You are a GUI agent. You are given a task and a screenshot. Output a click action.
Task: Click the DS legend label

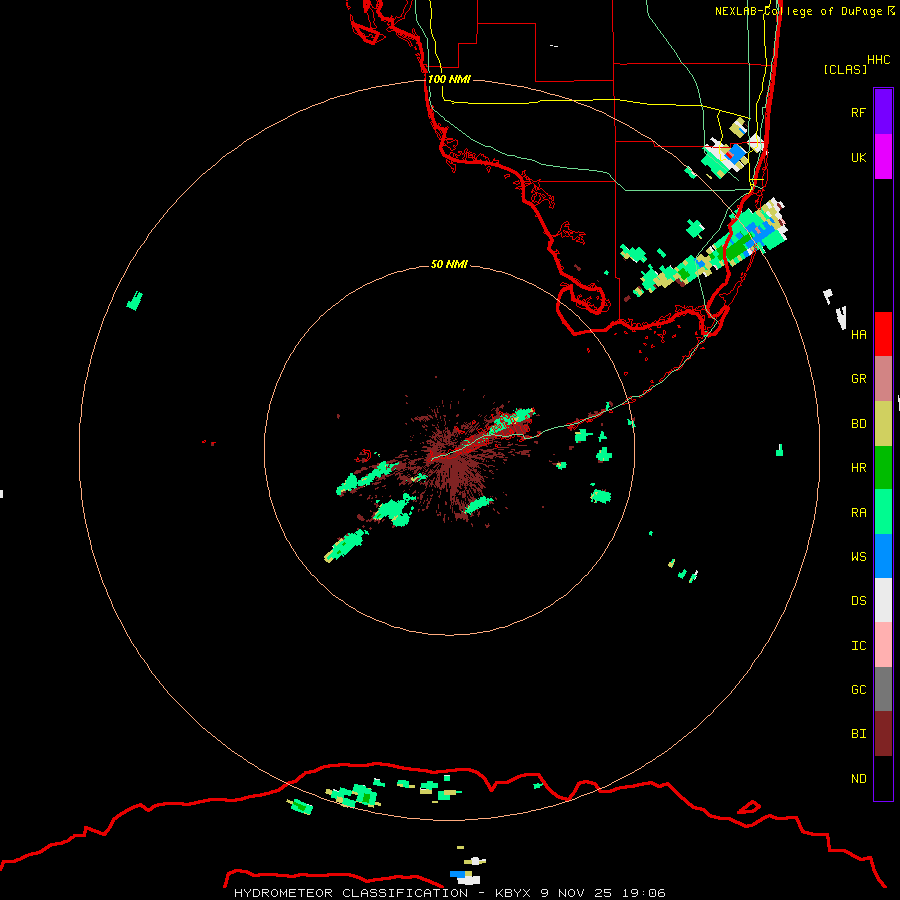[x=859, y=601]
